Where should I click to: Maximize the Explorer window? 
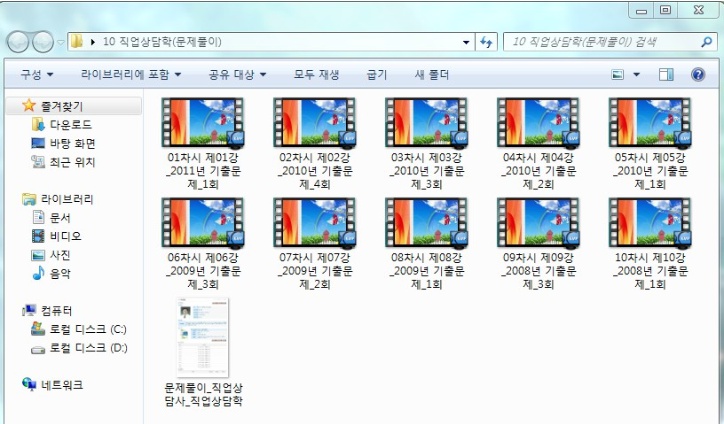coord(665,10)
